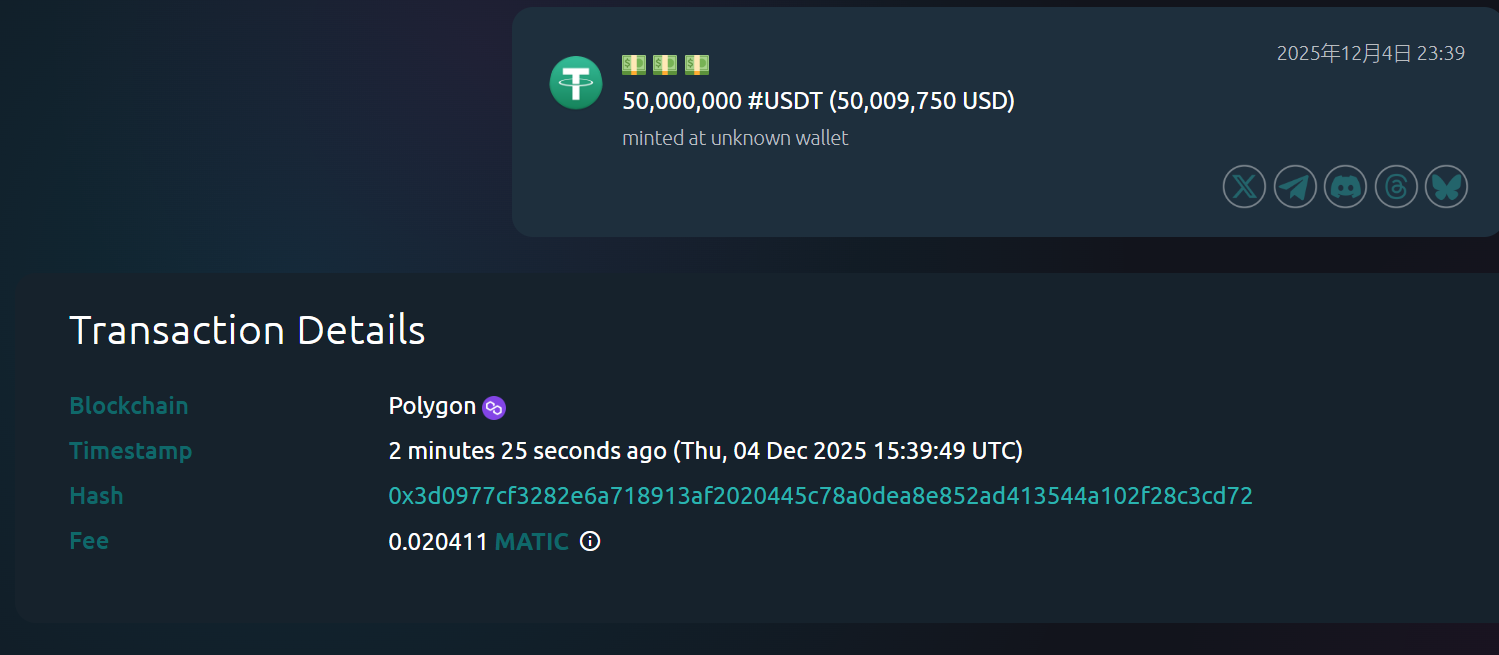The image size is (1499, 655).
Task: Click the Transaction Details heading
Action: 247,330
